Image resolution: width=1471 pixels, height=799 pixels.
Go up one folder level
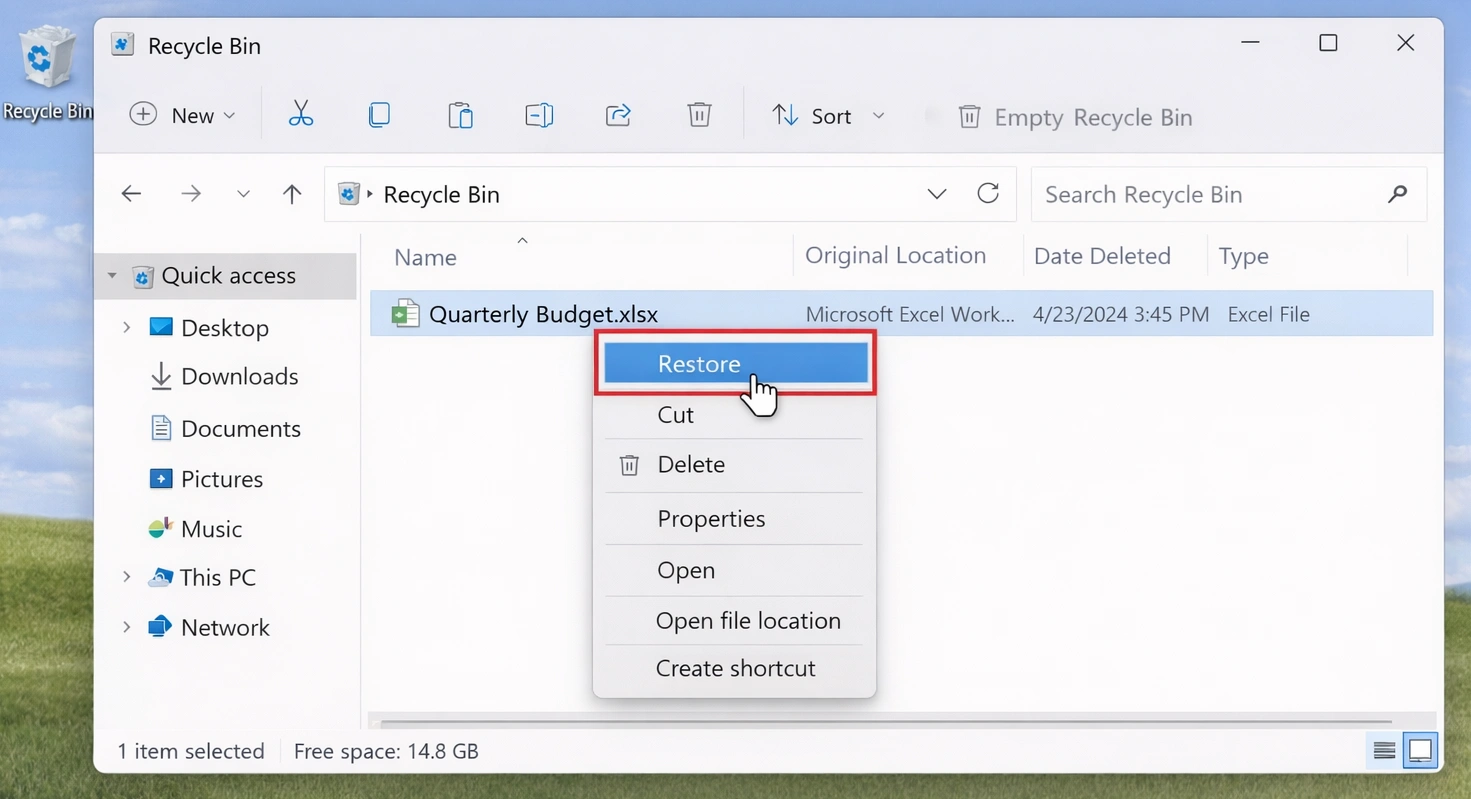[292, 194]
